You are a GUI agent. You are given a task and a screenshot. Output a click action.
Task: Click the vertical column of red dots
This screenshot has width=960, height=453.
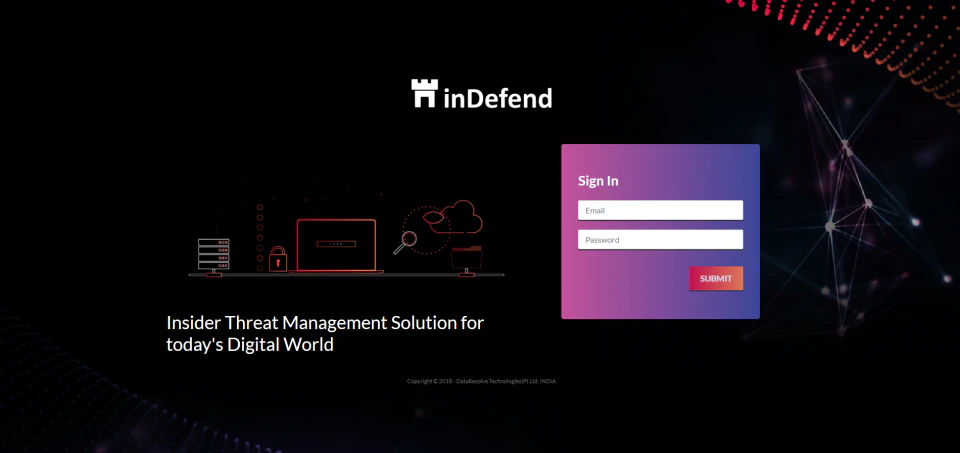(x=260, y=238)
